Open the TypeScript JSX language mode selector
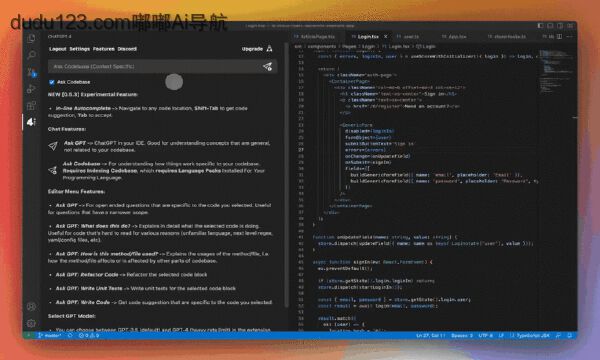This screenshot has width=600, height=360. [x=530, y=336]
